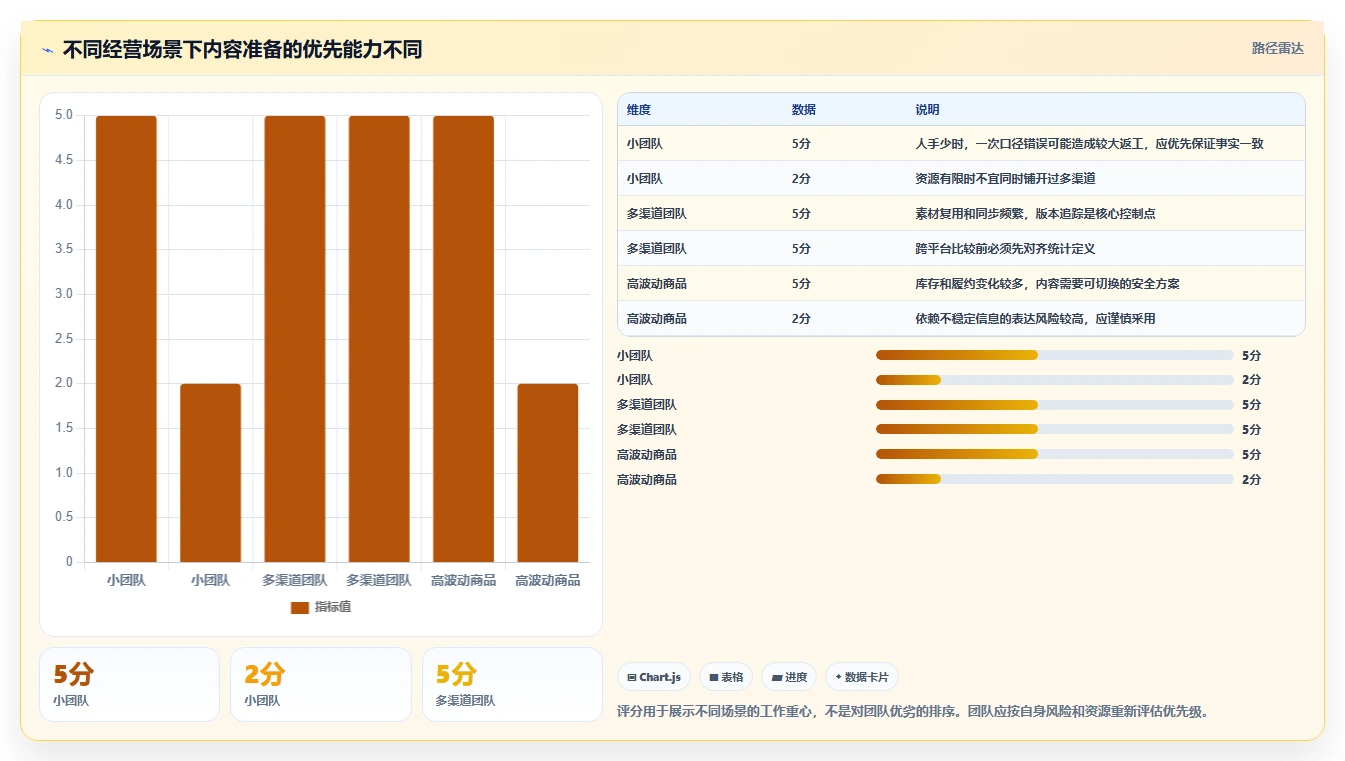
Task: Click the Chart.js tag chip
Action: (654, 677)
